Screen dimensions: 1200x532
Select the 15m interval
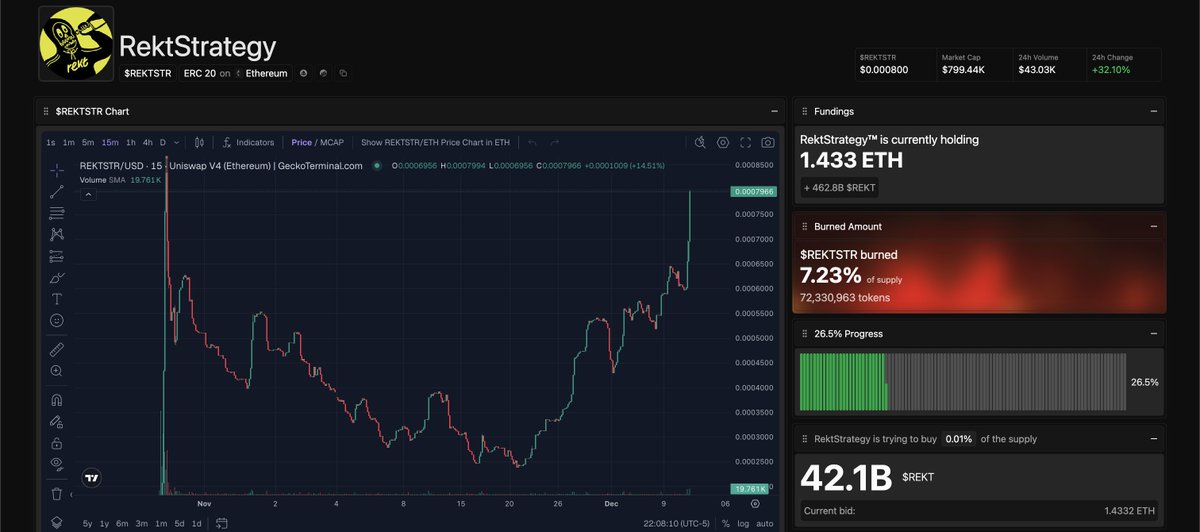click(110, 142)
